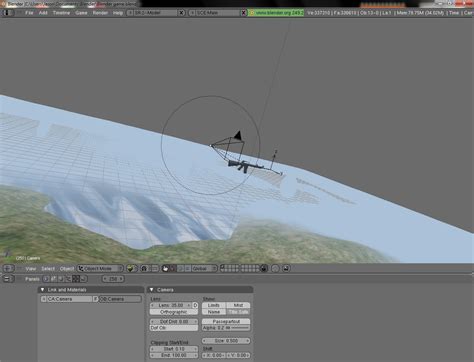Click the Orthographic button

(174, 312)
